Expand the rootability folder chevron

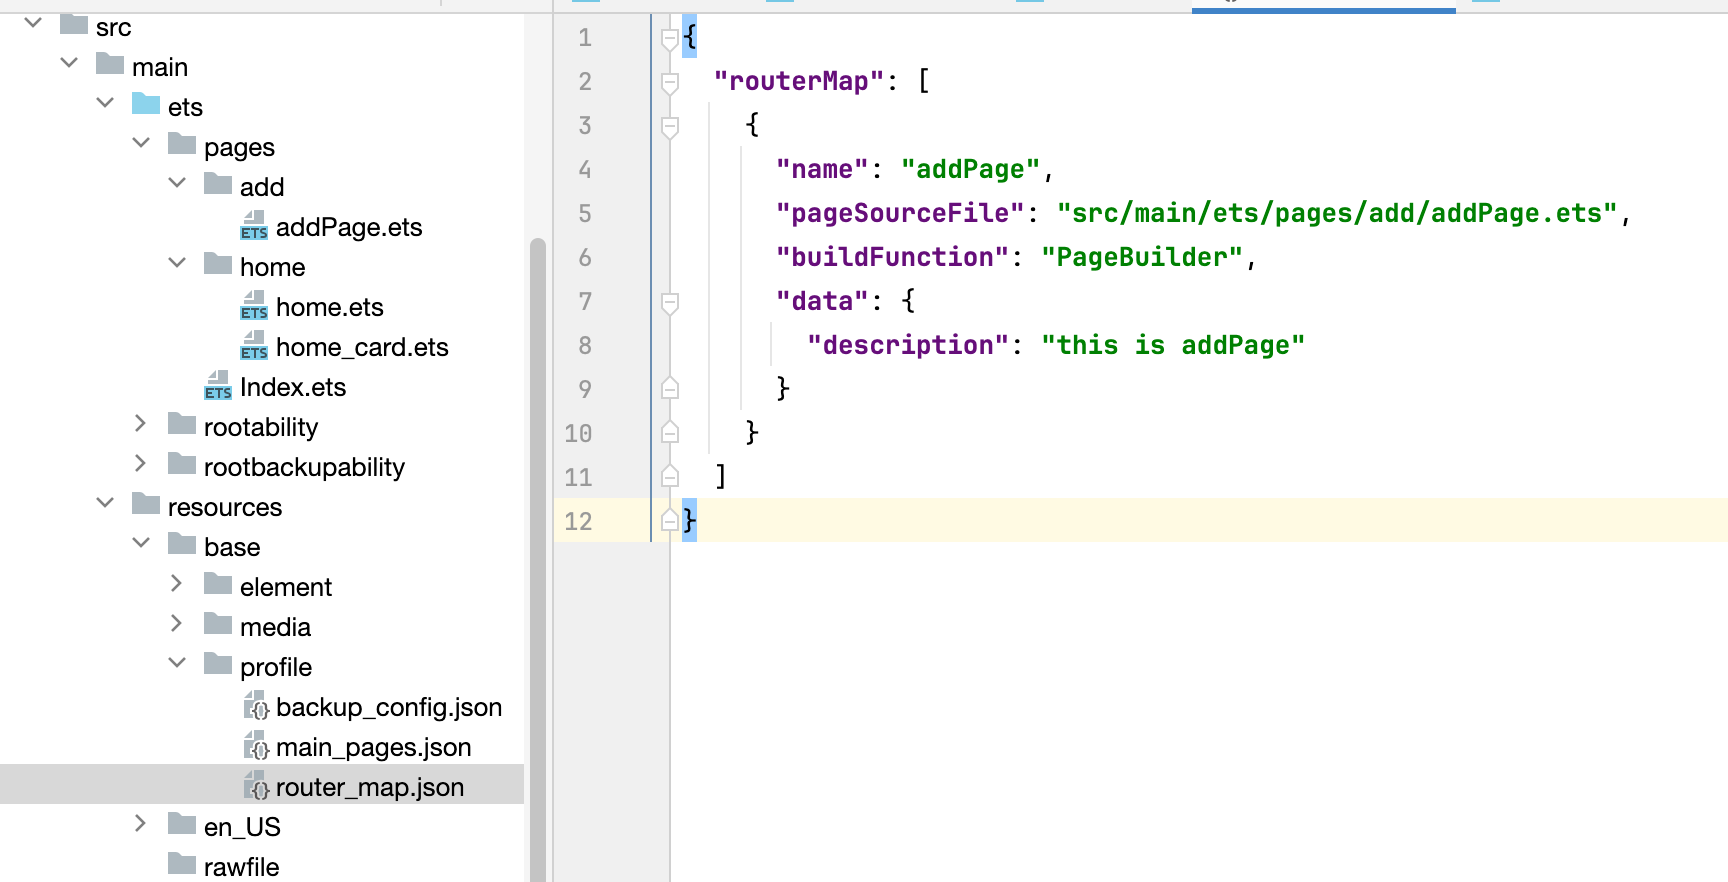141,424
